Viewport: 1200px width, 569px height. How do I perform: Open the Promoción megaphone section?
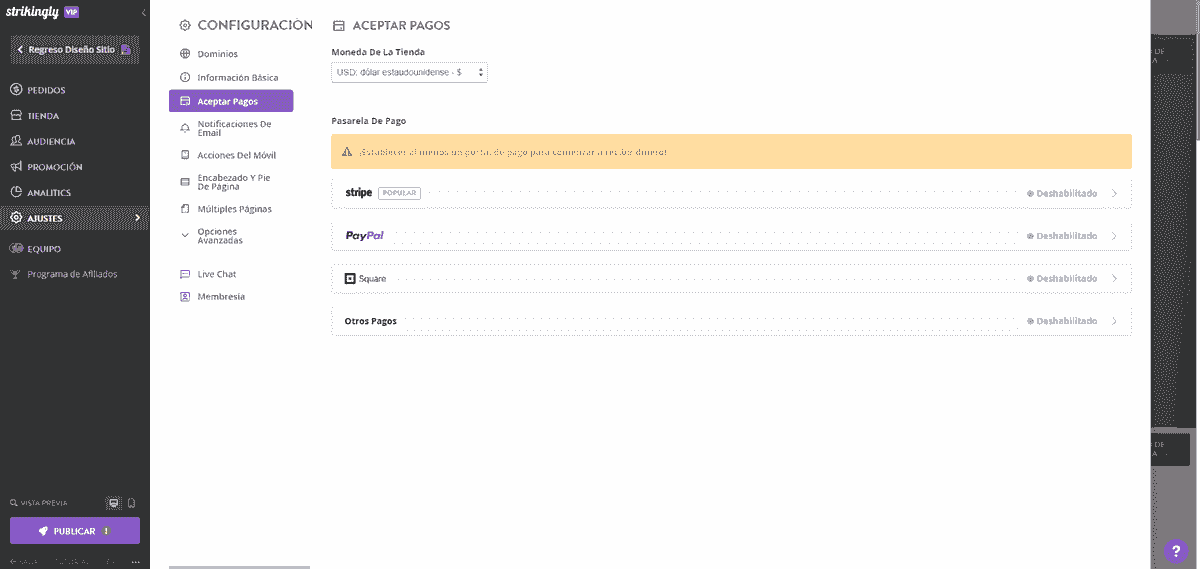54,167
